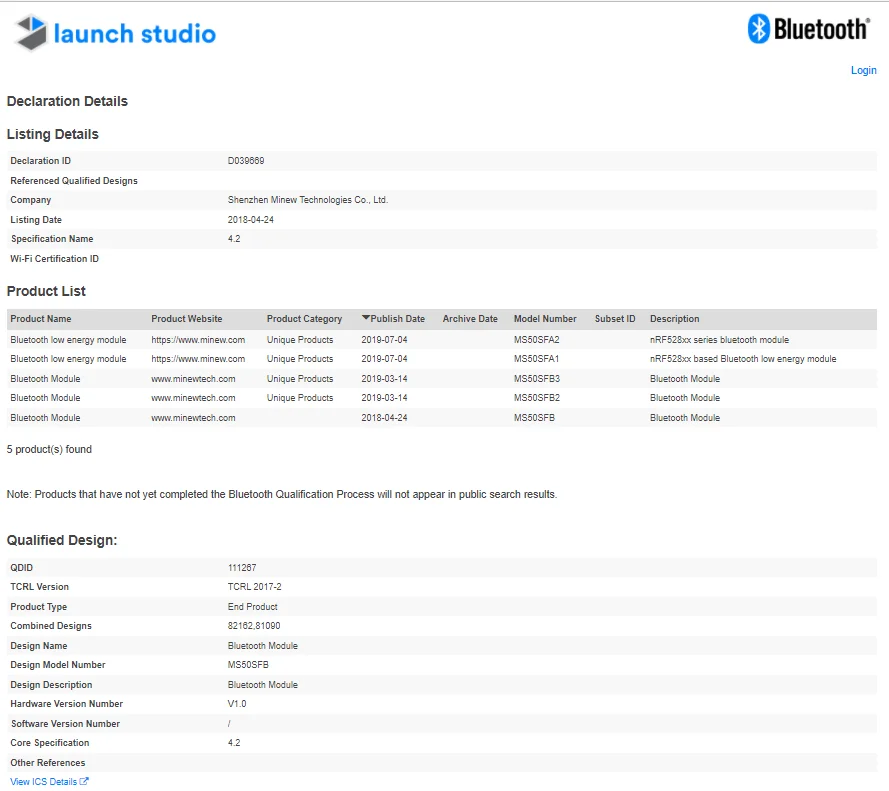The image size is (889, 791).
Task: Click TCRL Version value TCRL 2017-2
Action: (x=255, y=587)
